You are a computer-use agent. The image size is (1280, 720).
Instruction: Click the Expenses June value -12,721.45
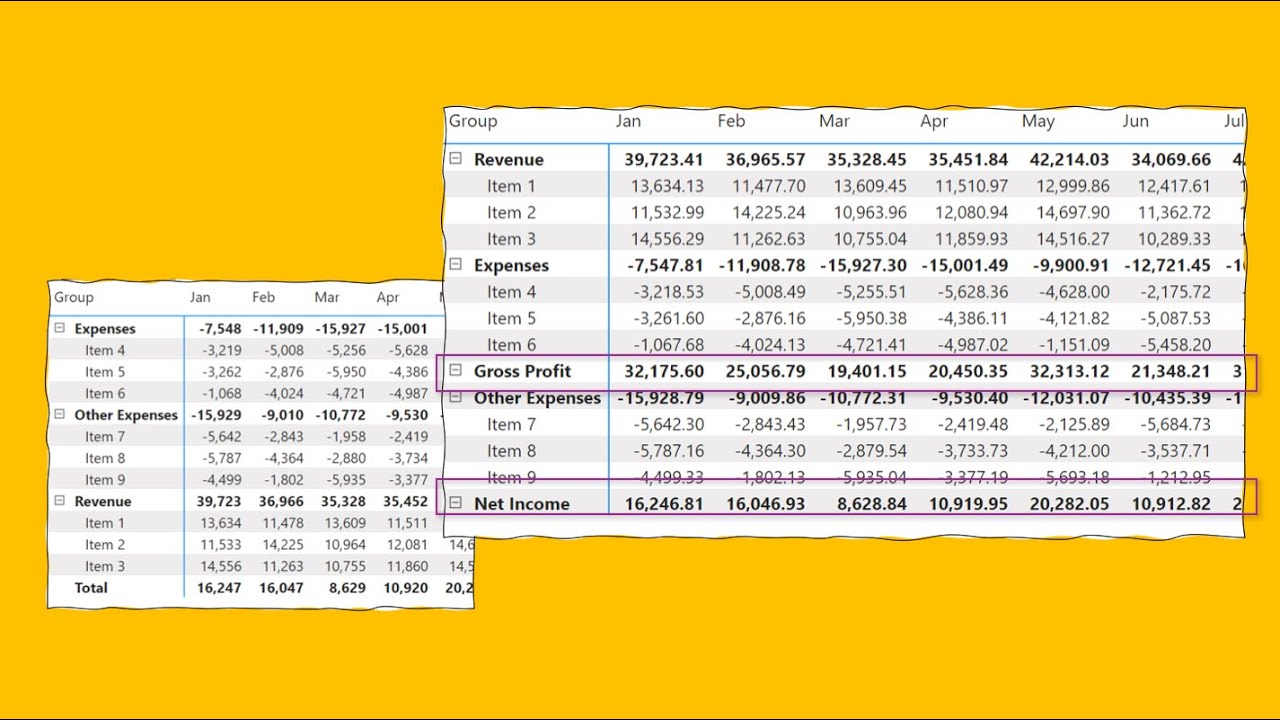1167,266
